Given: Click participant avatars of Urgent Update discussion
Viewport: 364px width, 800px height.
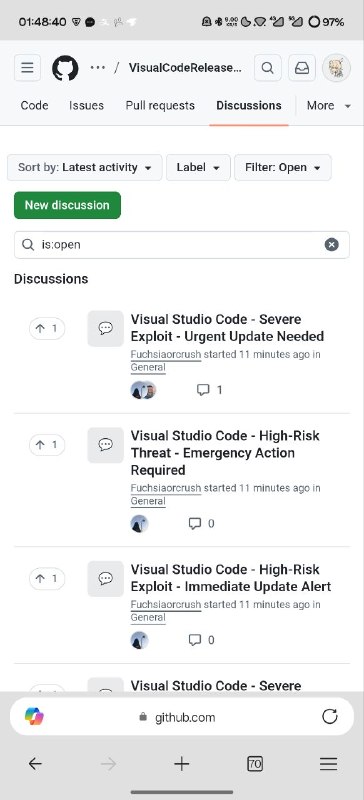Looking at the screenshot, I should point(143,390).
